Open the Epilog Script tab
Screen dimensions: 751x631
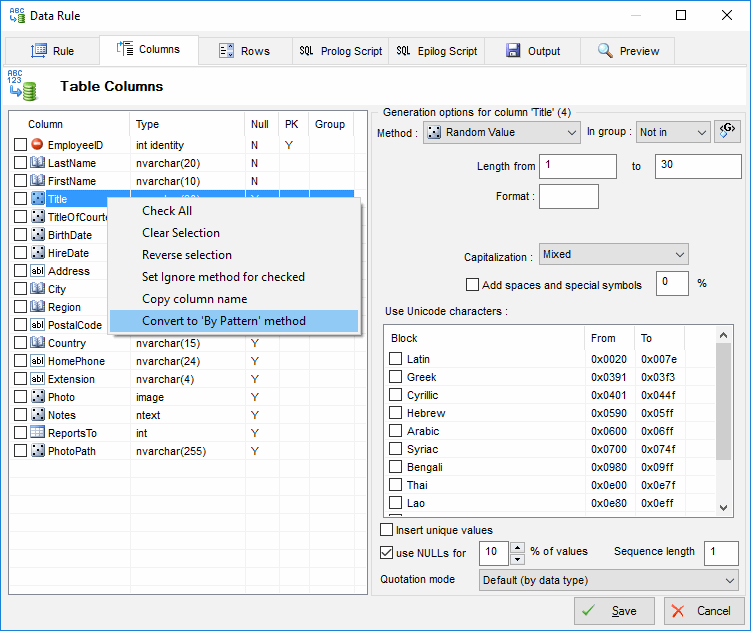437,51
